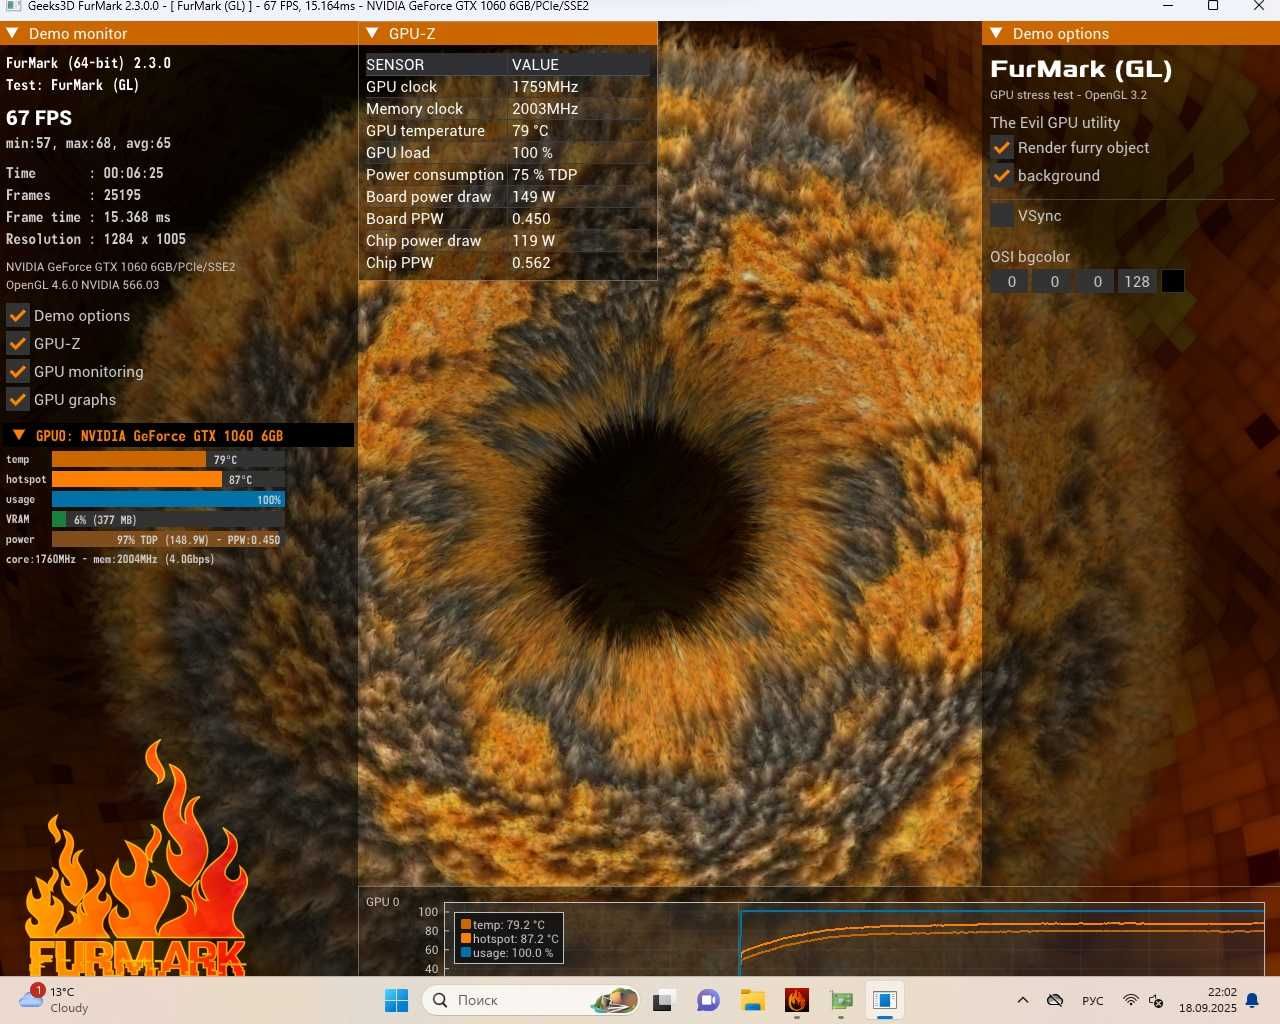The width and height of the screenshot is (1280, 1024).
Task: Click the power bar showing 97% TDP
Action: [x=168, y=540]
